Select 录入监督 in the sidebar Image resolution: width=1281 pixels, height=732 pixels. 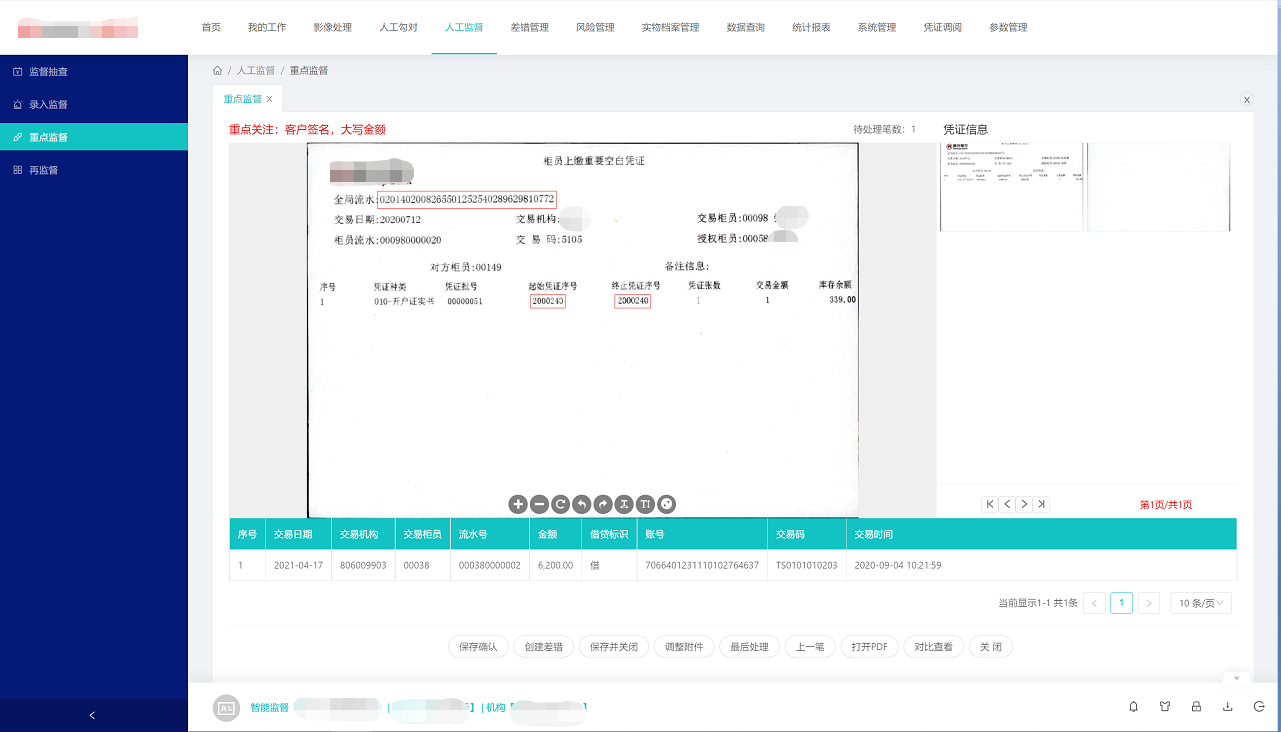(48, 104)
